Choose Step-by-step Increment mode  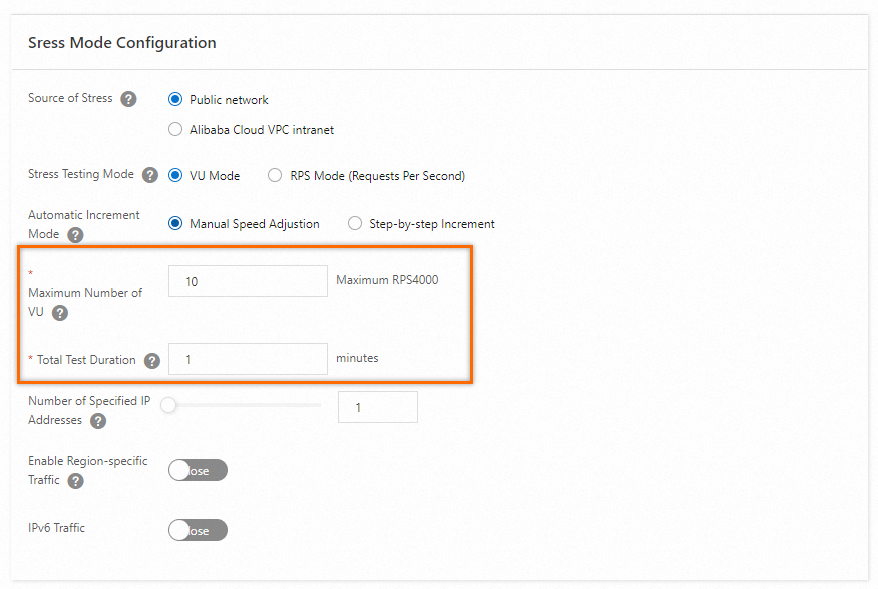[x=355, y=223]
